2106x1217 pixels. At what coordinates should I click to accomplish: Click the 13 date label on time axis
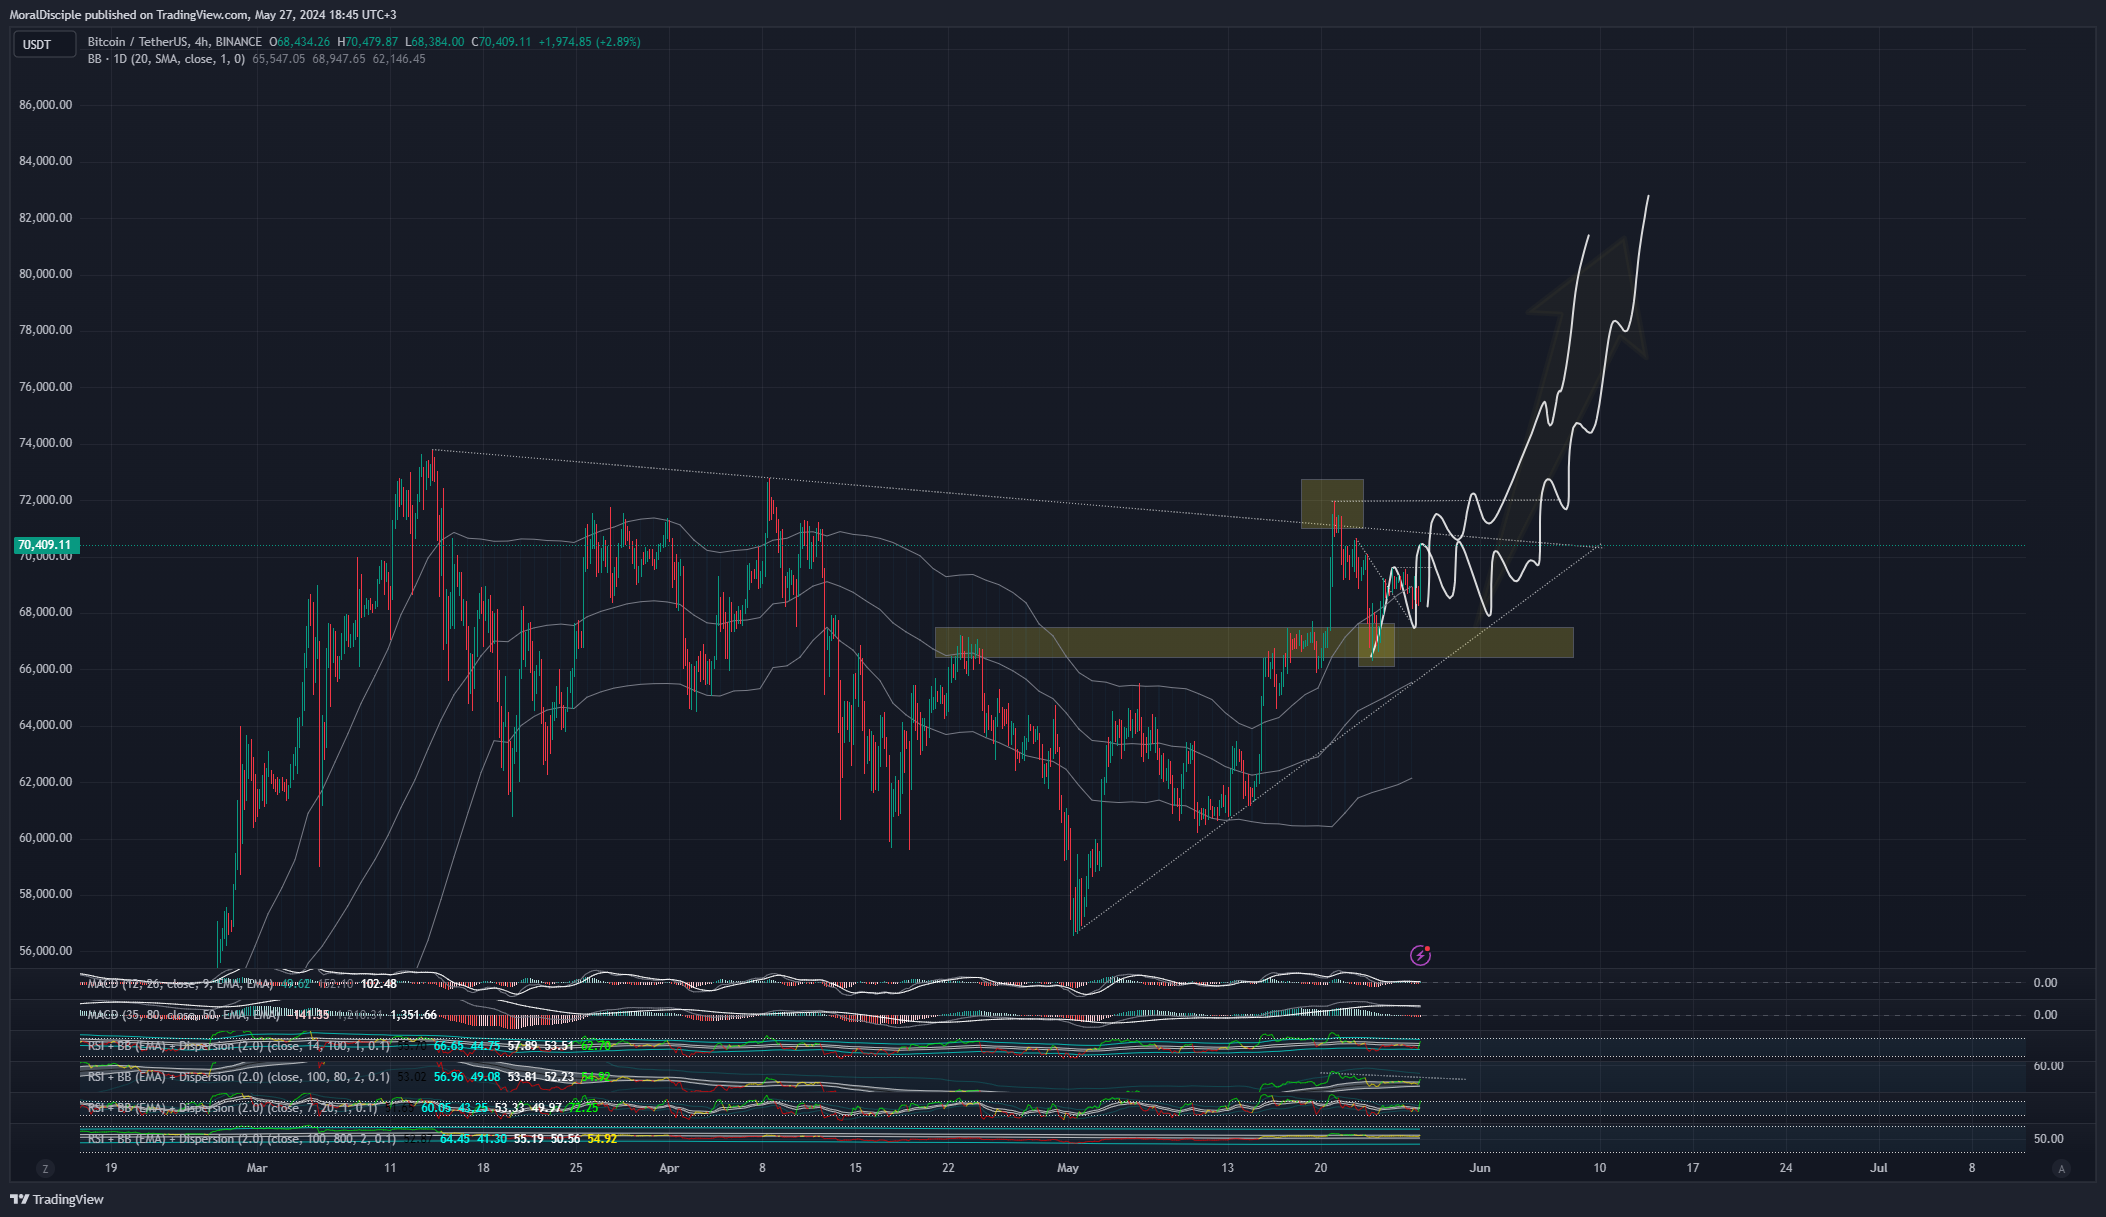pos(1227,1168)
